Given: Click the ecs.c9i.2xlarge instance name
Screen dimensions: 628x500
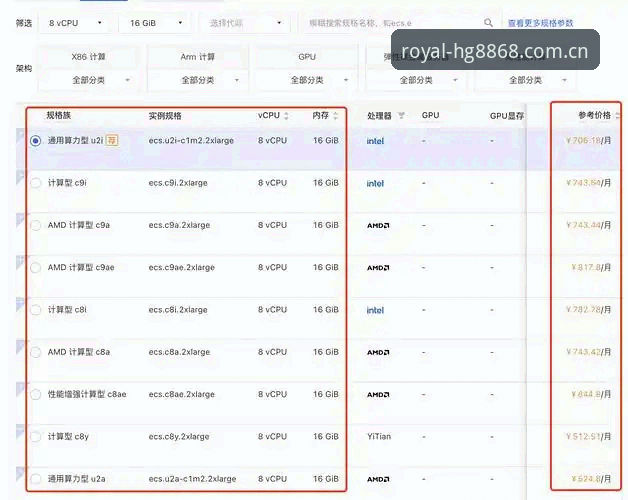Looking at the screenshot, I should (x=178, y=183).
